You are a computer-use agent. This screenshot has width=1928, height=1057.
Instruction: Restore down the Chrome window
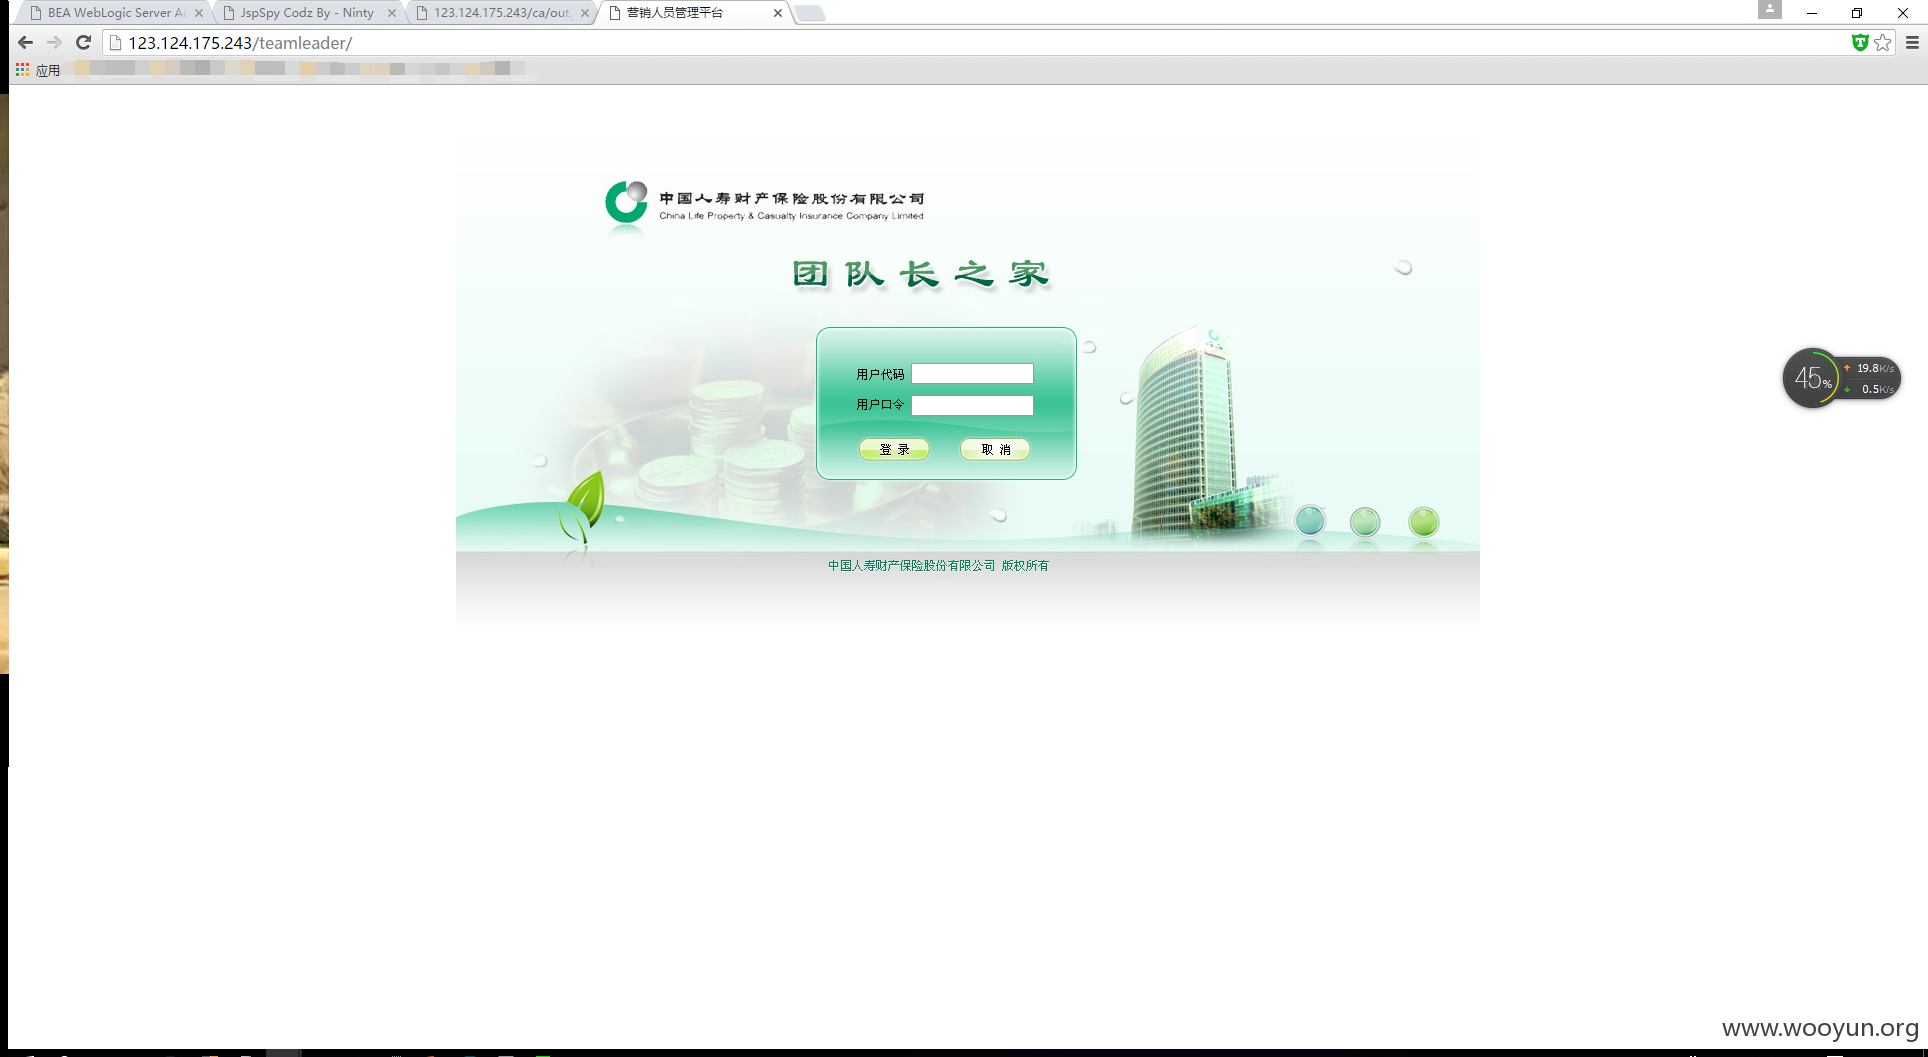(1857, 13)
